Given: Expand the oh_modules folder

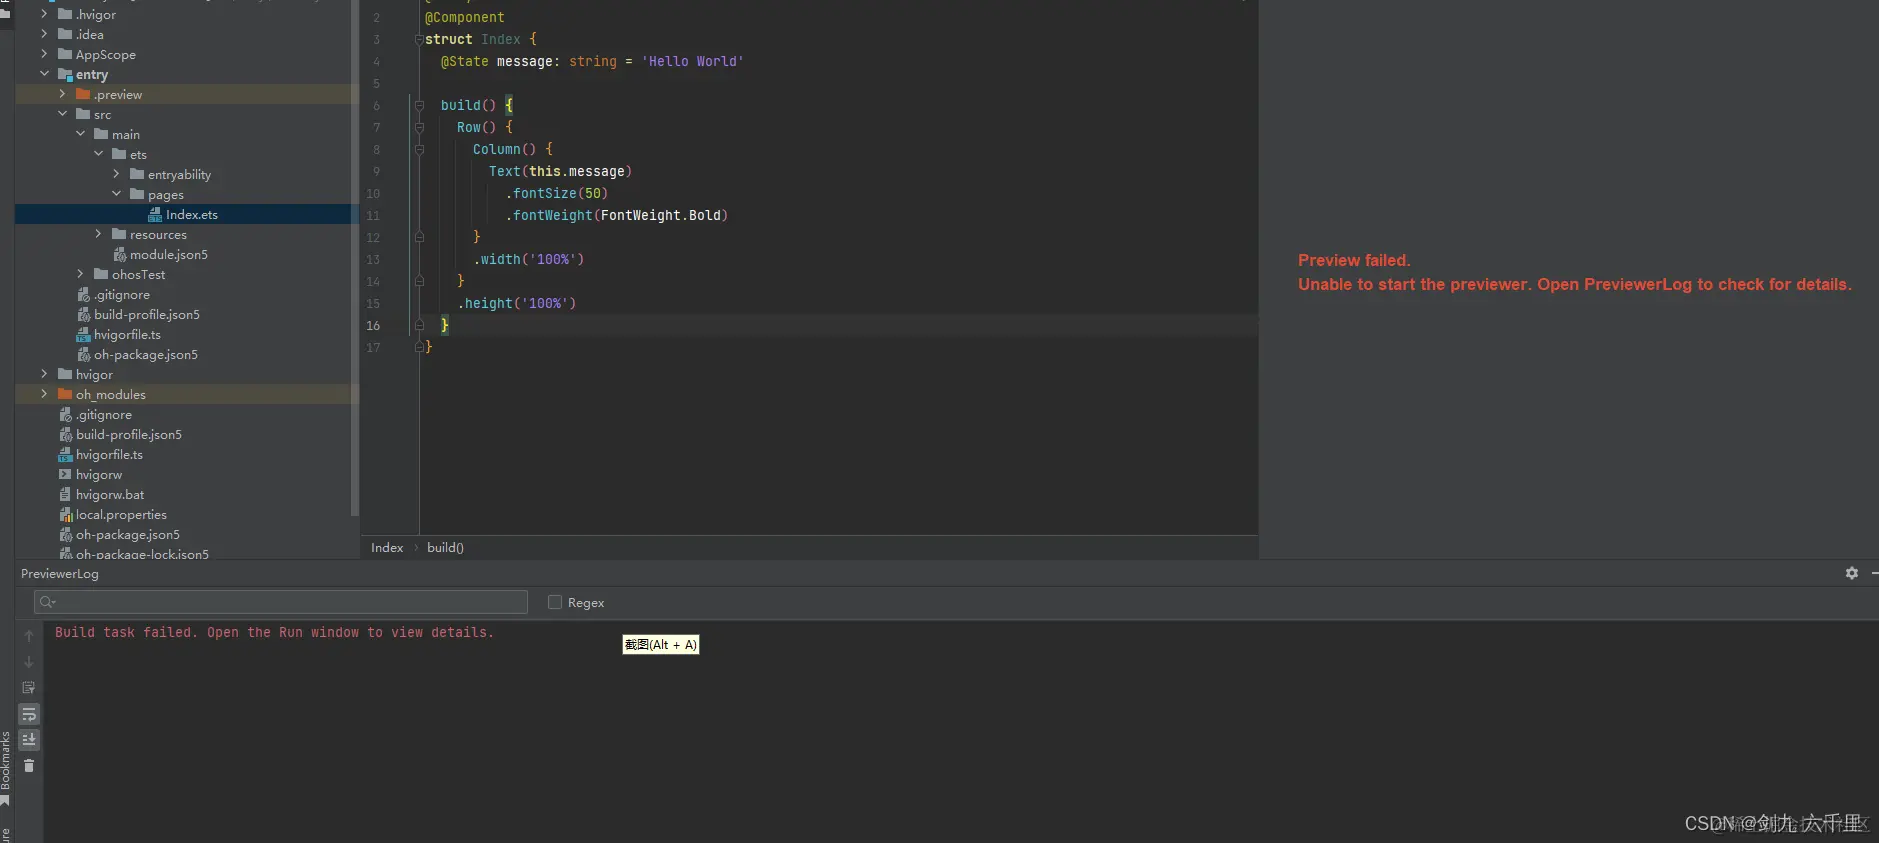Looking at the screenshot, I should [x=44, y=394].
